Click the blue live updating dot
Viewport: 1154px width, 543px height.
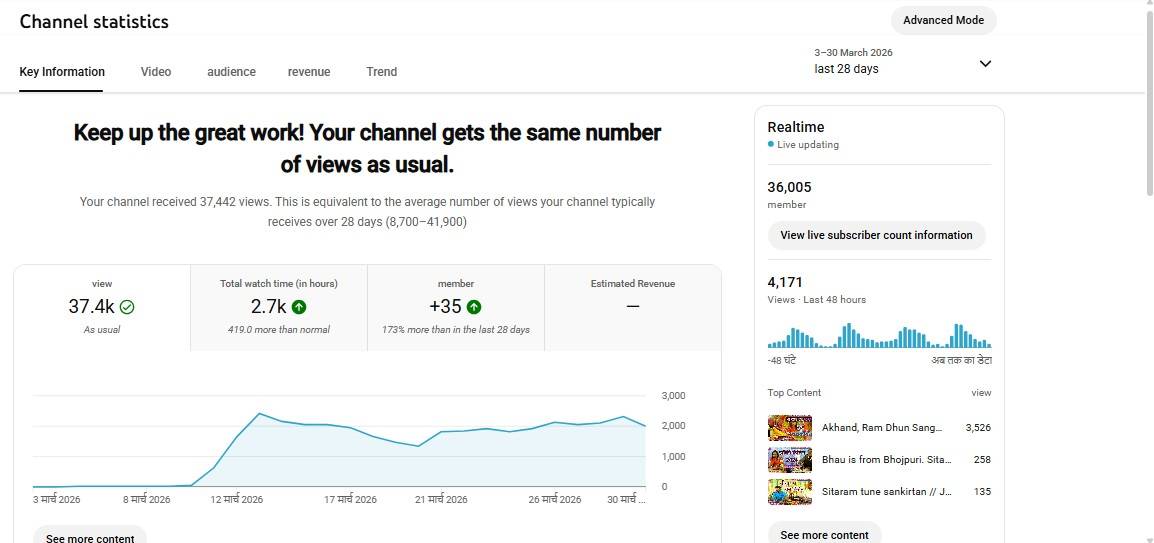(770, 145)
